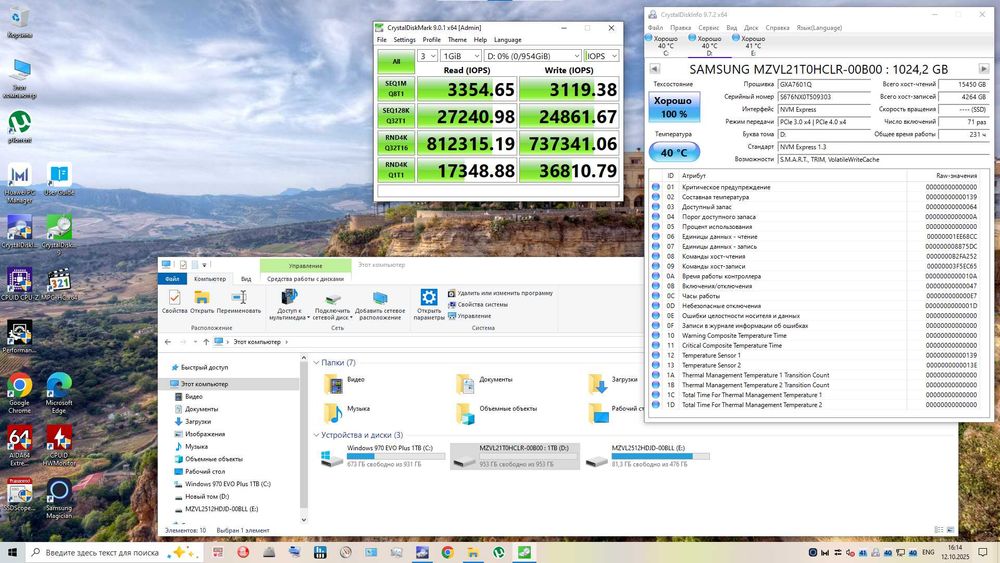Image resolution: width=1000 pixels, height=563 pixels.
Task: Open Theme menu in CrystalDiskMark
Action: coord(457,40)
